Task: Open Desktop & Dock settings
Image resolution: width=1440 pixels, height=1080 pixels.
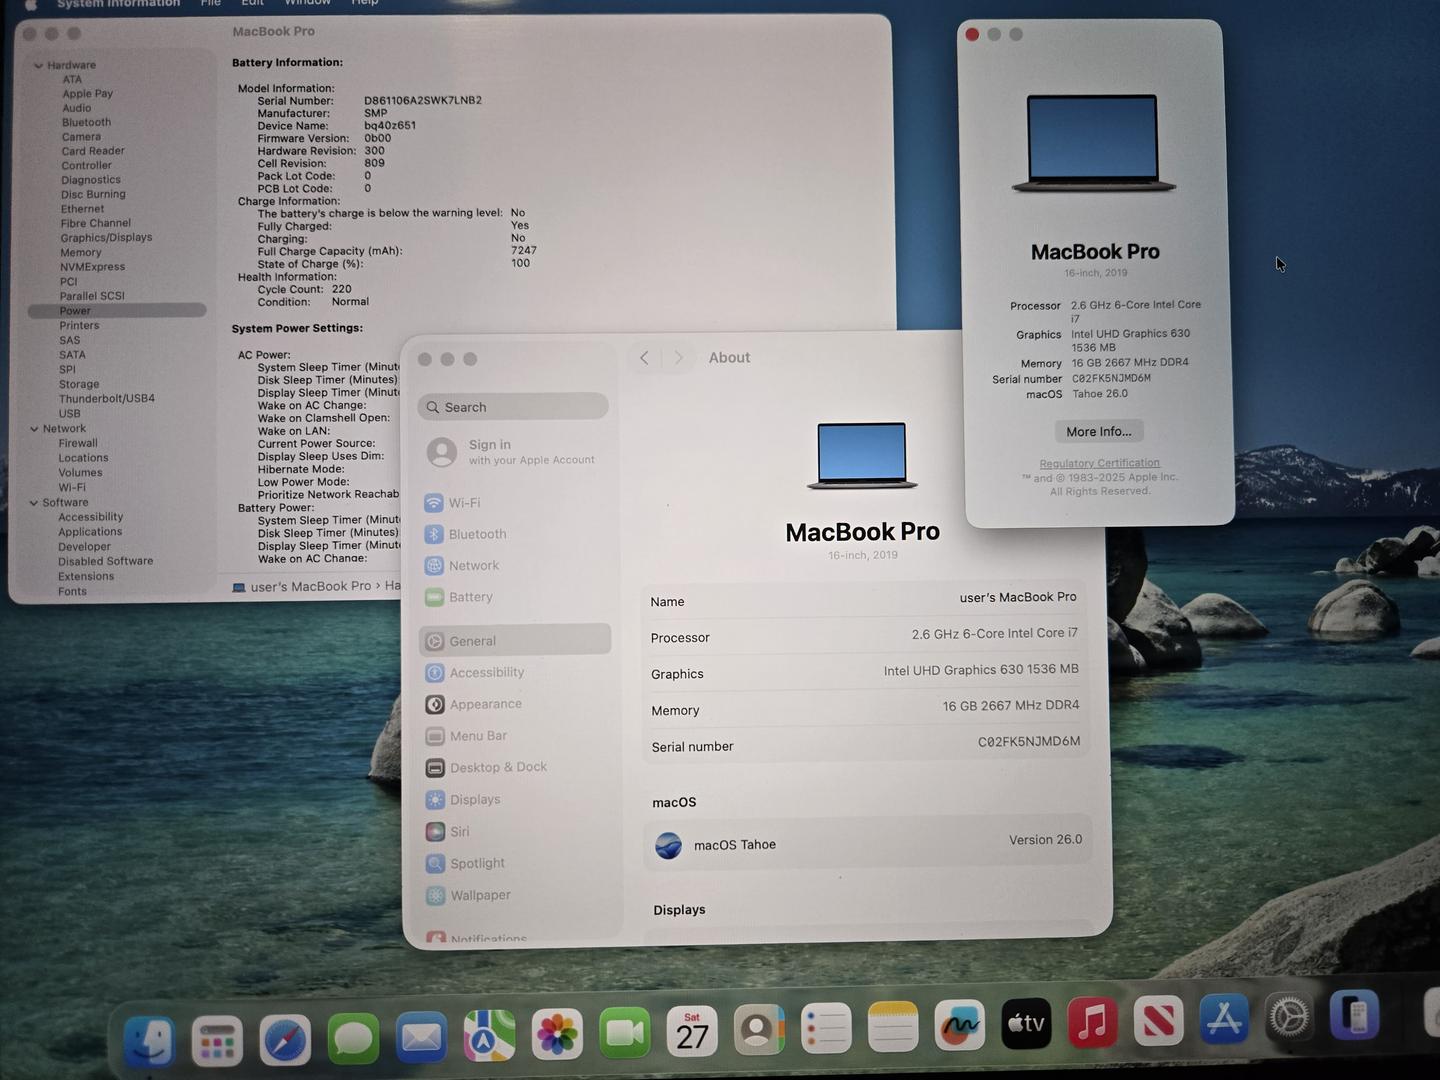Action: click(514, 767)
